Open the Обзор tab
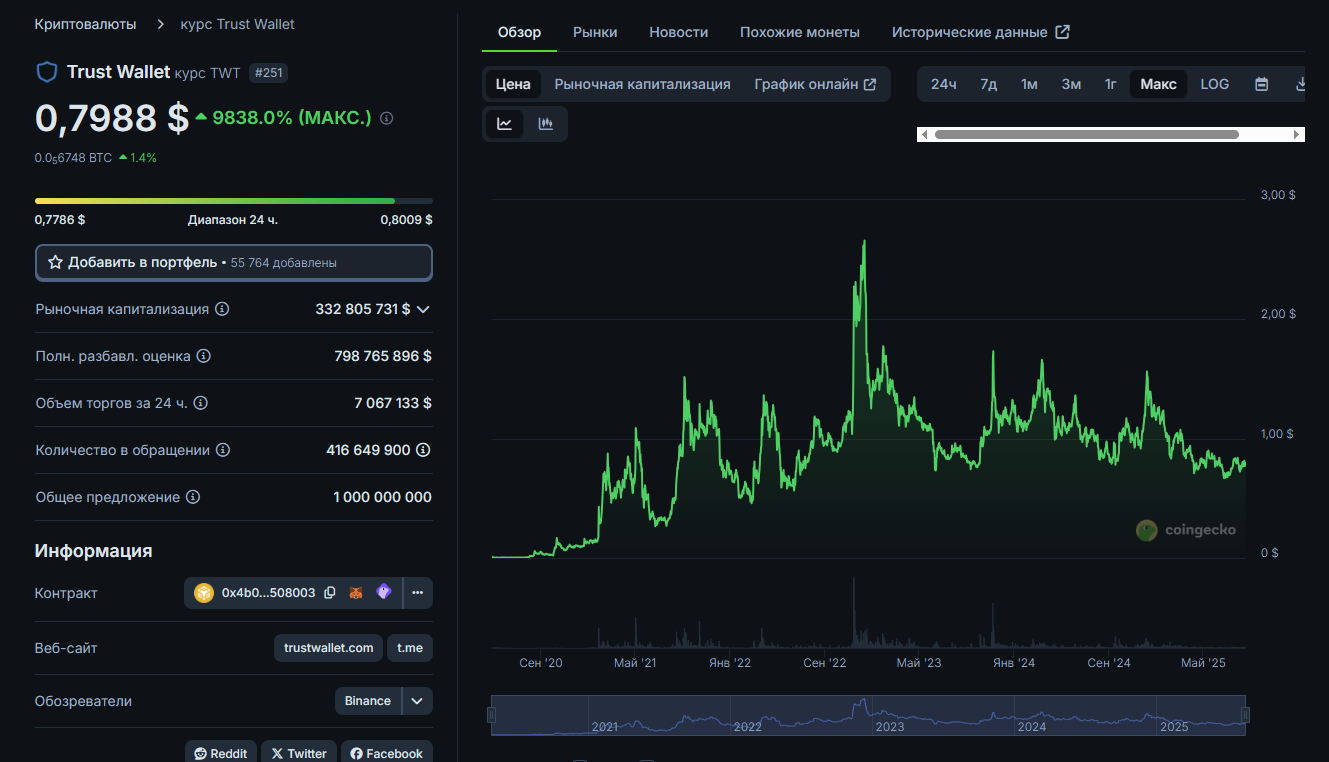The height and width of the screenshot is (762, 1329). coord(519,32)
